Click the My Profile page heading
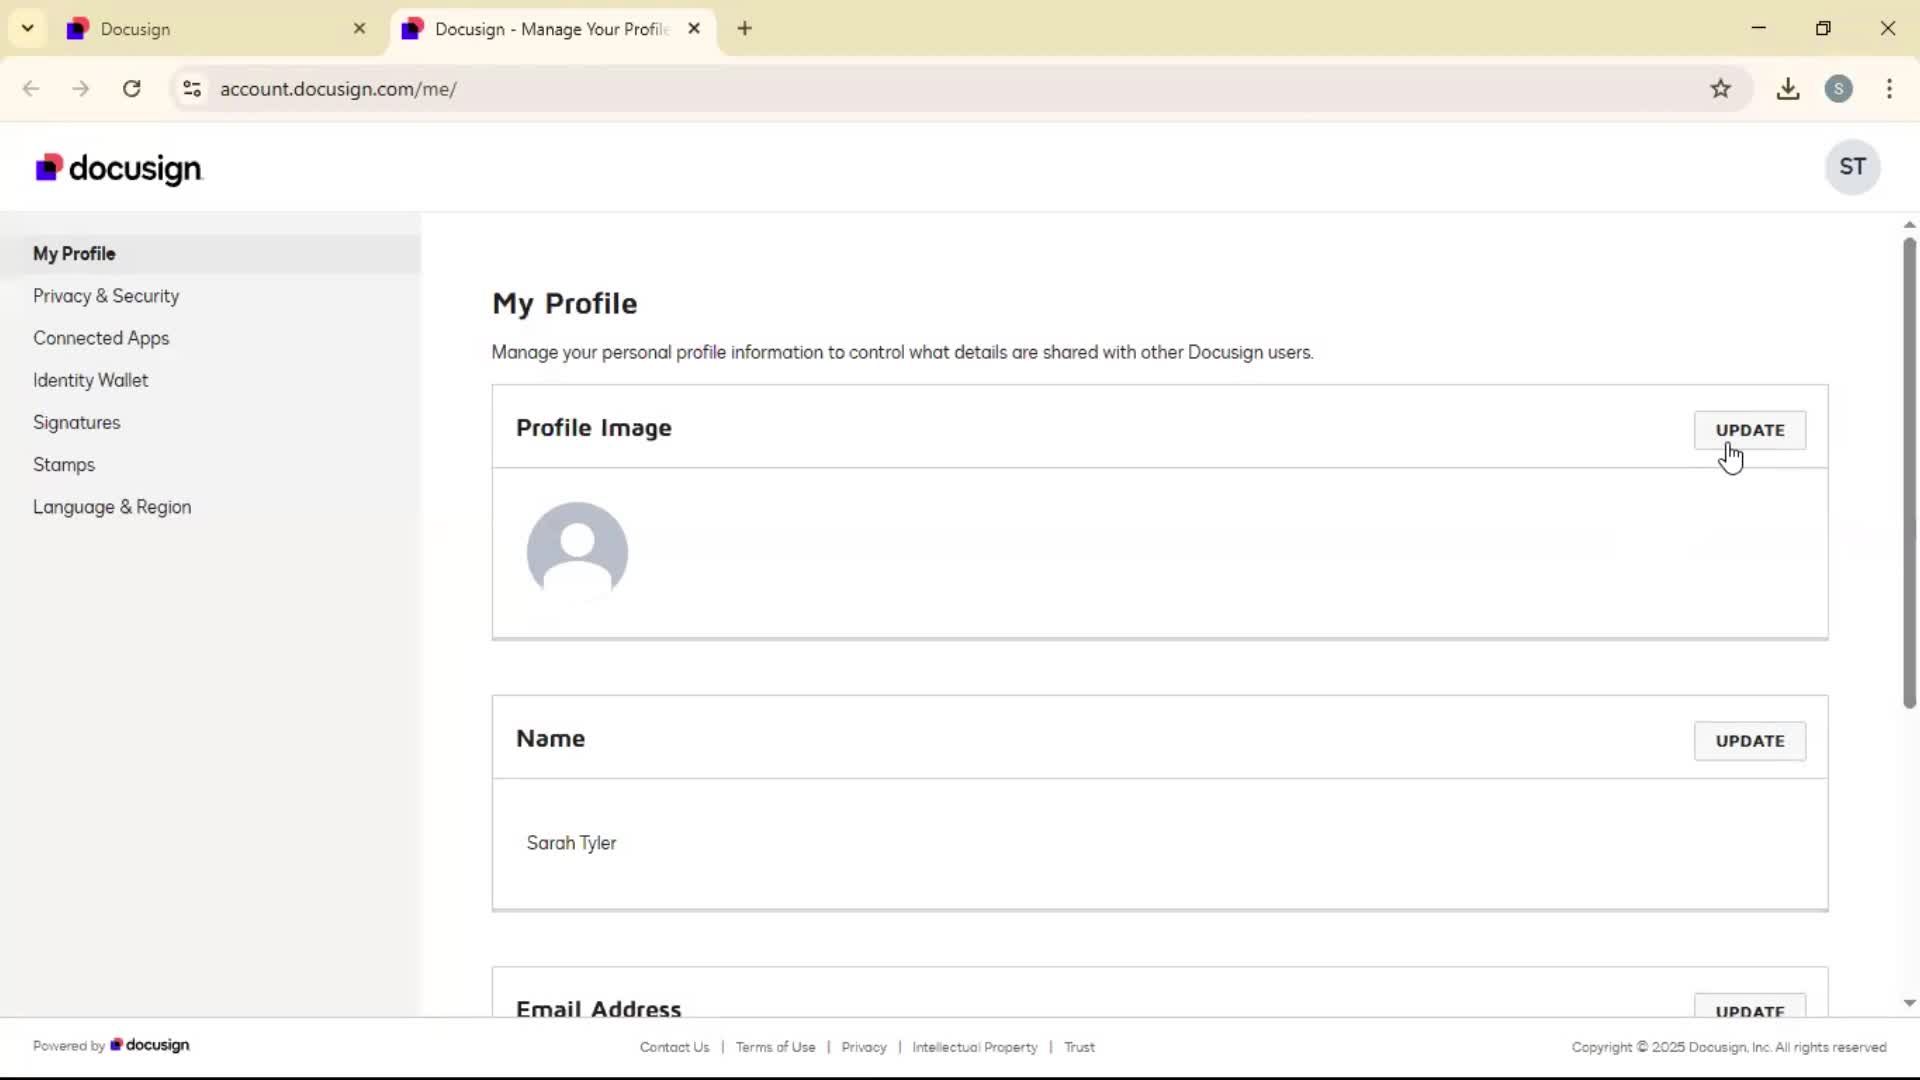The width and height of the screenshot is (1920, 1080). click(564, 303)
